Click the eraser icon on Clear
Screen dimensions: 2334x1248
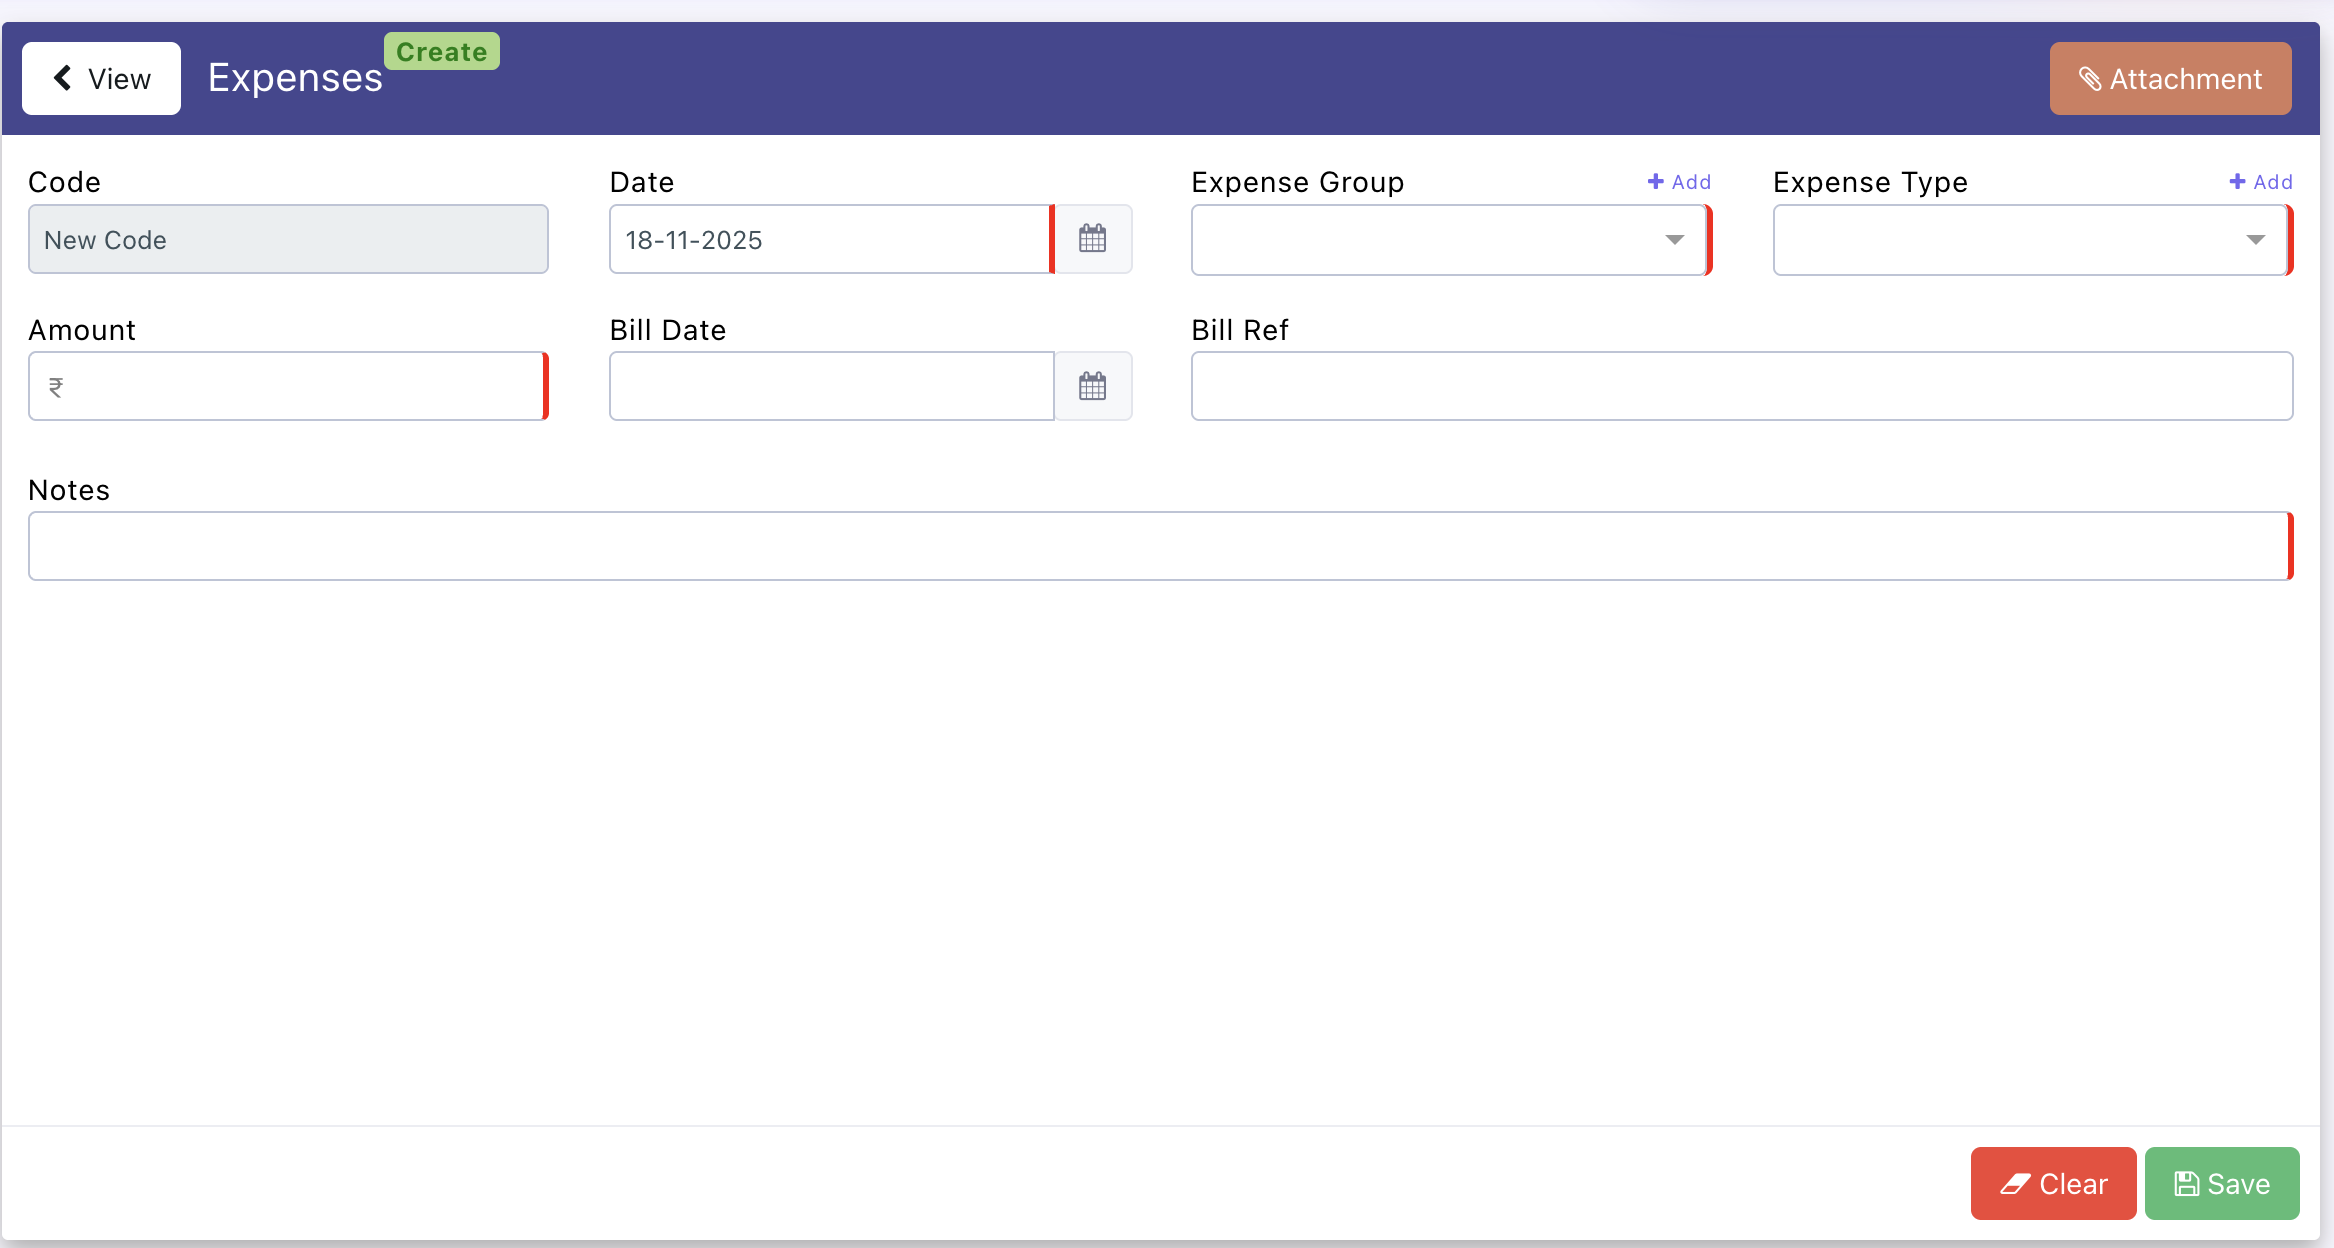[x=2014, y=1184]
